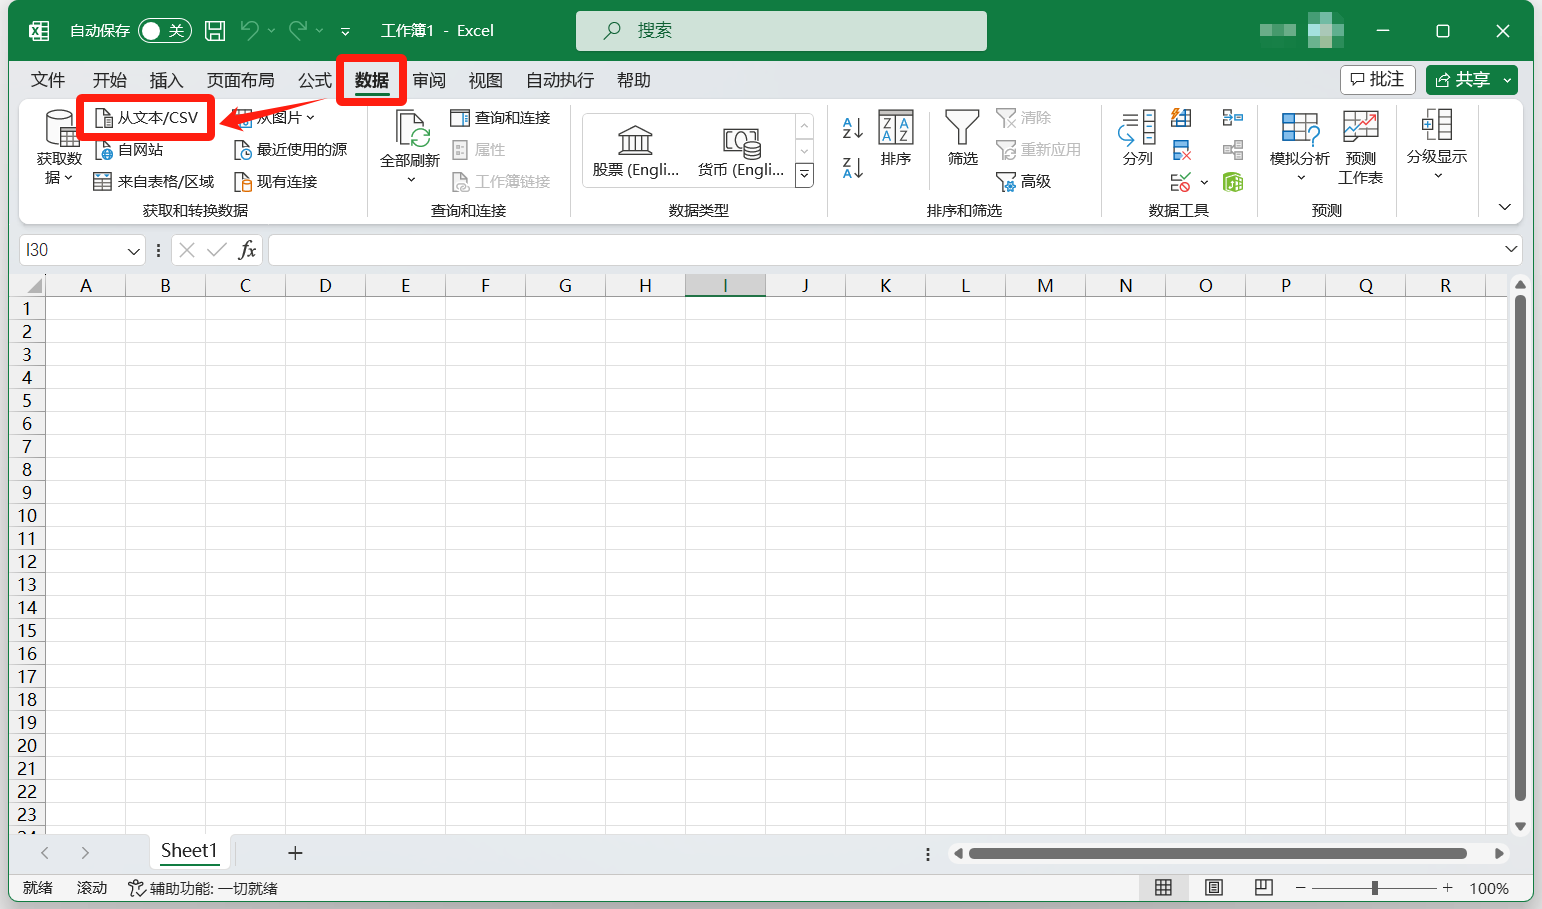Click the Save icon in title bar
This screenshot has width=1542, height=909.
click(215, 31)
